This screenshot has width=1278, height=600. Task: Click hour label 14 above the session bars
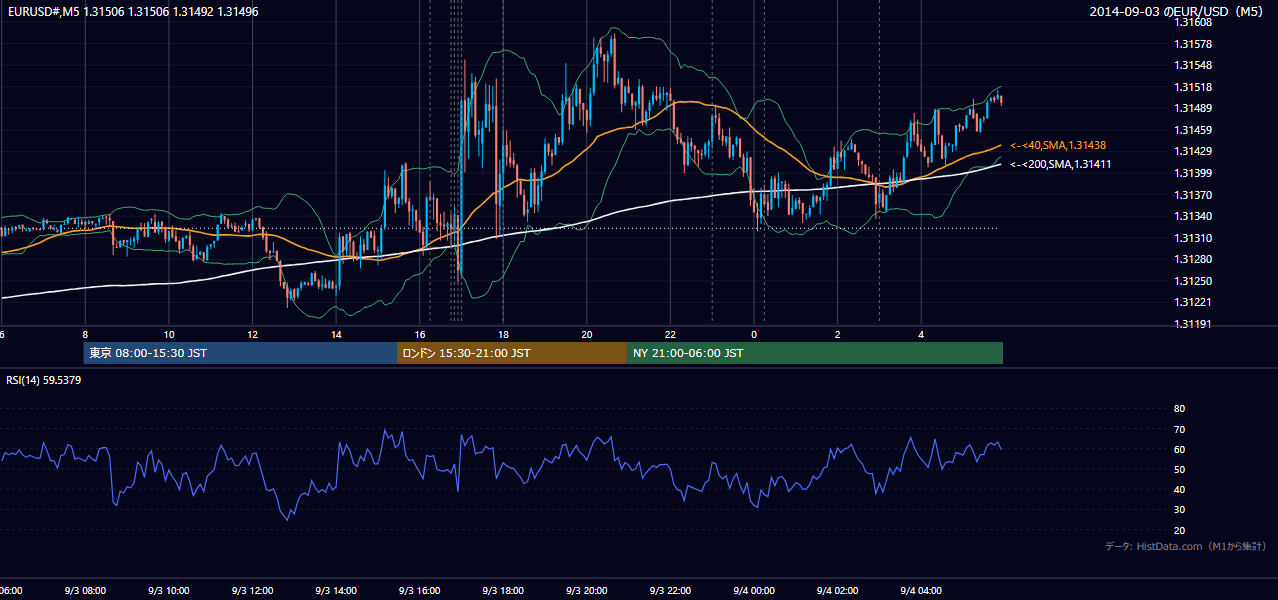point(337,334)
